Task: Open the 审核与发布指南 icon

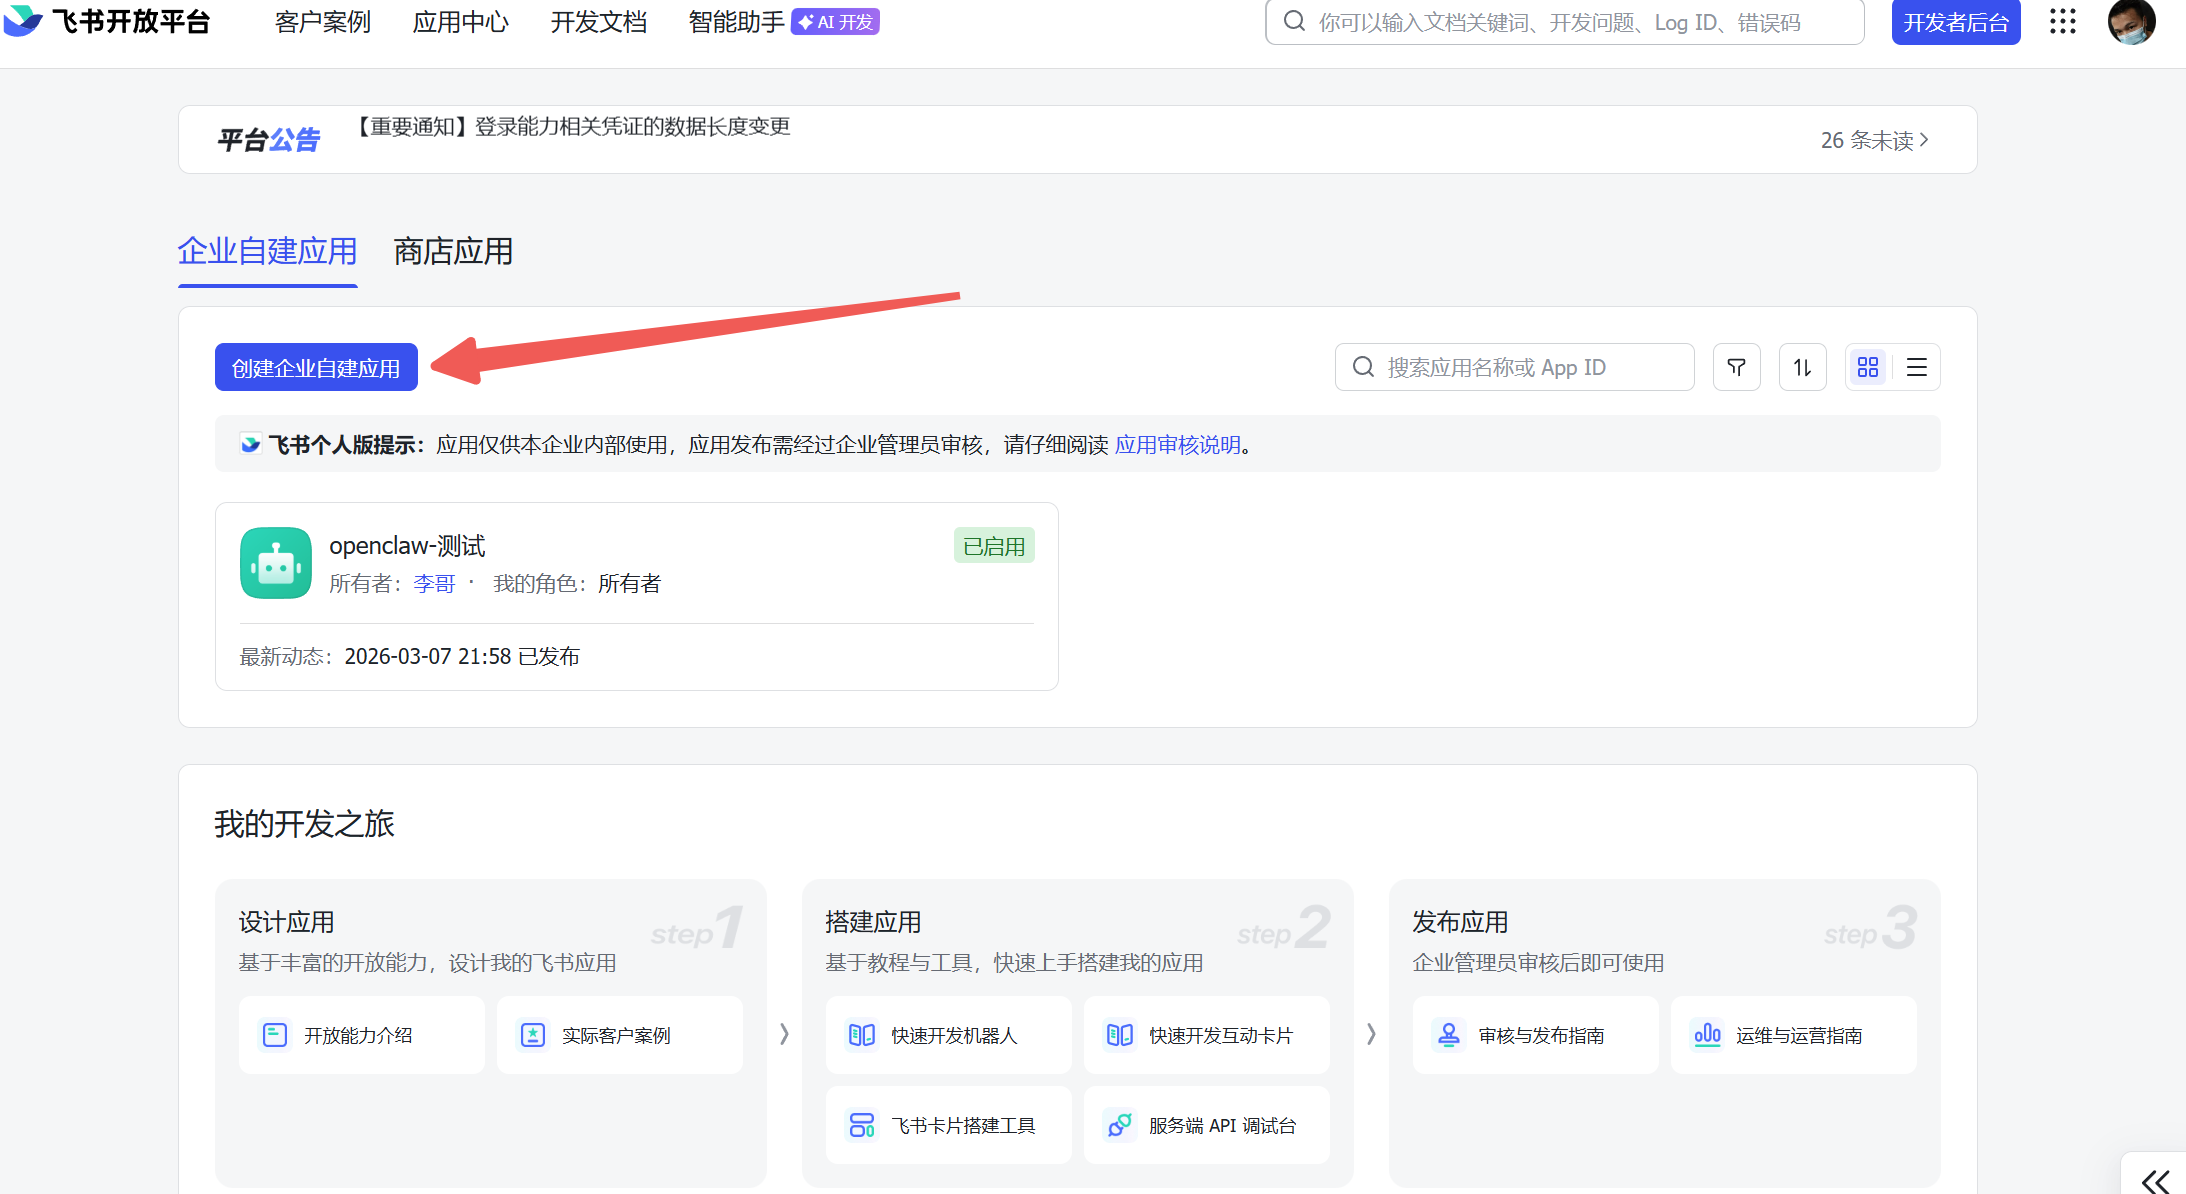Action: tap(1448, 1034)
